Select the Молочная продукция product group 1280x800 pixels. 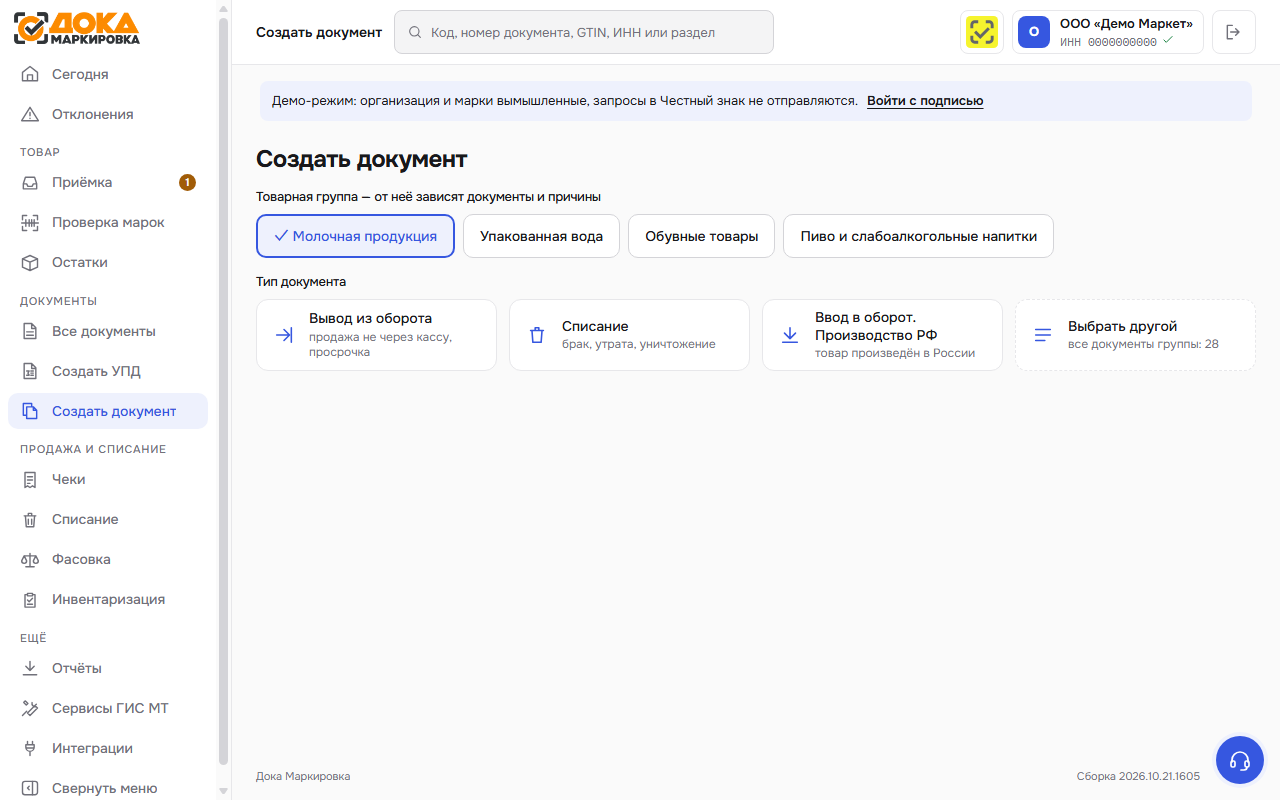click(355, 237)
